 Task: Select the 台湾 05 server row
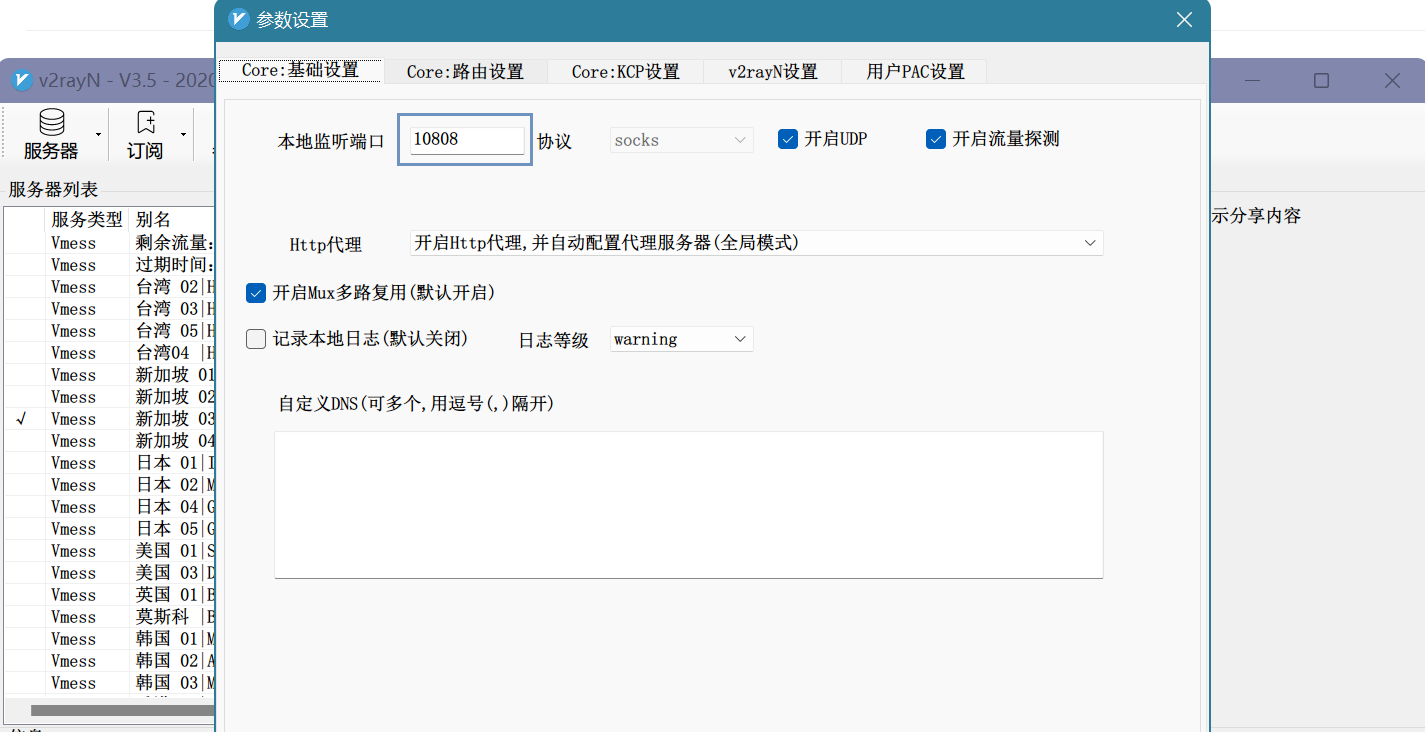[110, 331]
